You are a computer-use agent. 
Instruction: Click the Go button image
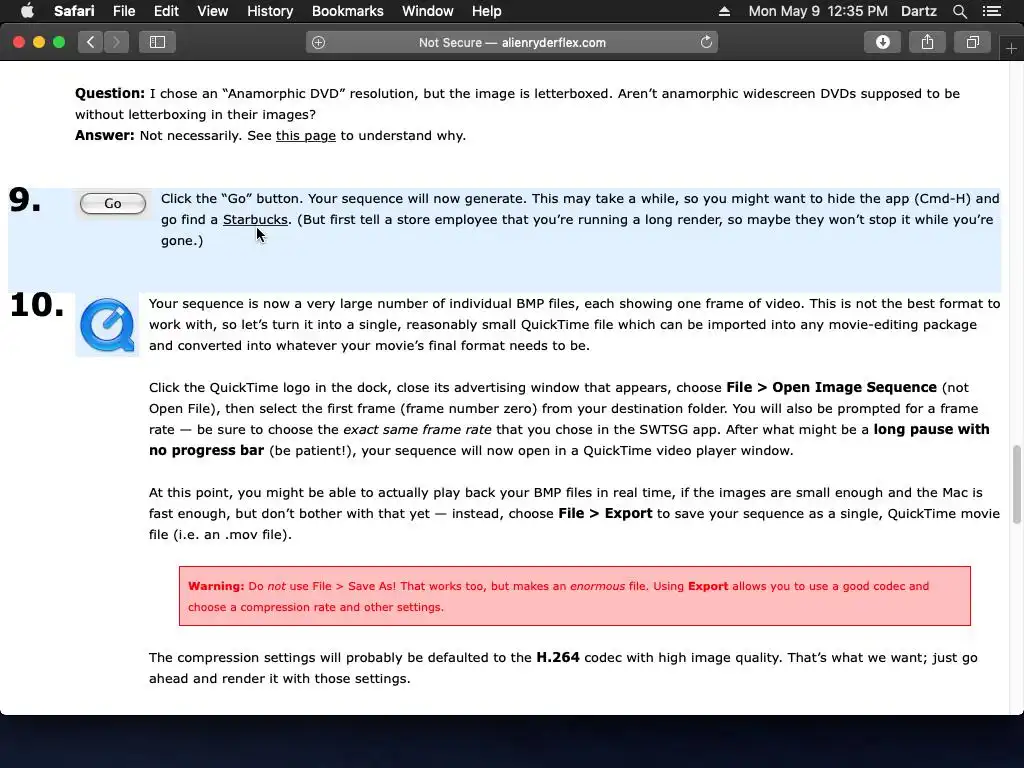[x=113, y=204]
